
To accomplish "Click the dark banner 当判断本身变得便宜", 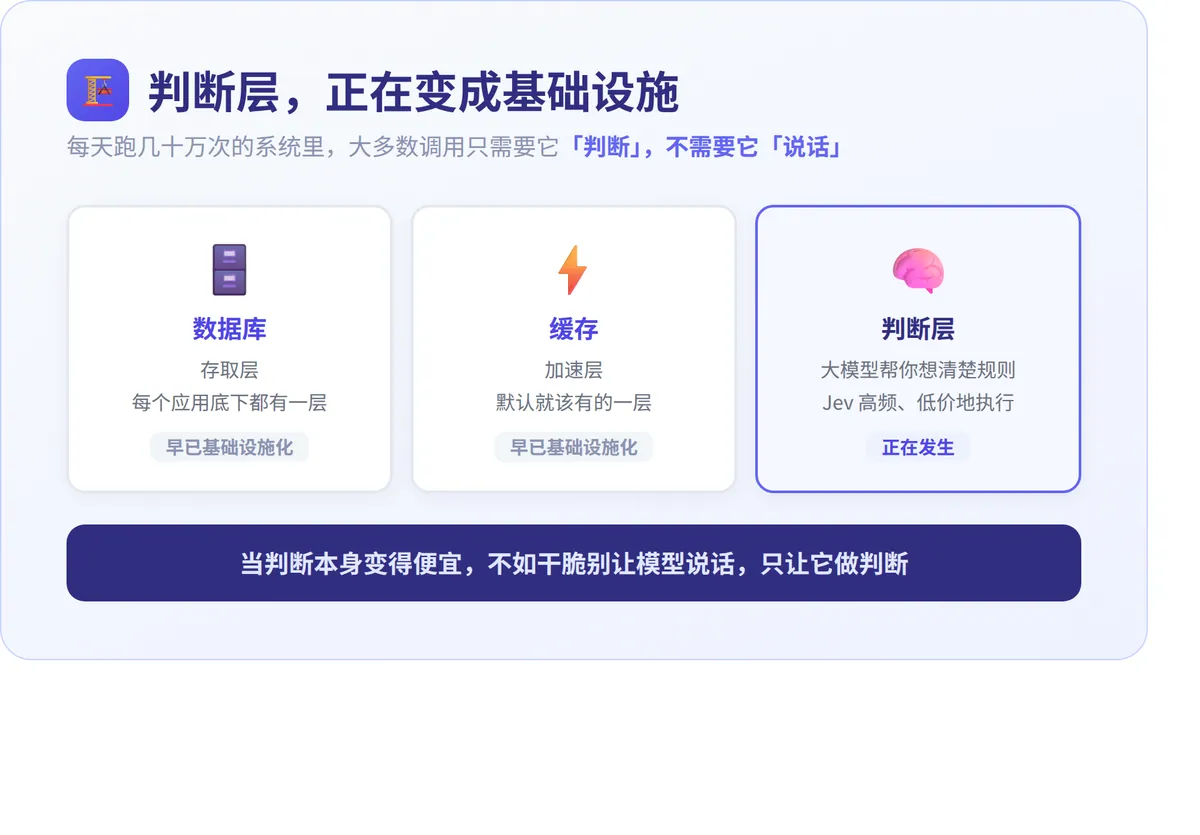I will click(x=574, y=563).
